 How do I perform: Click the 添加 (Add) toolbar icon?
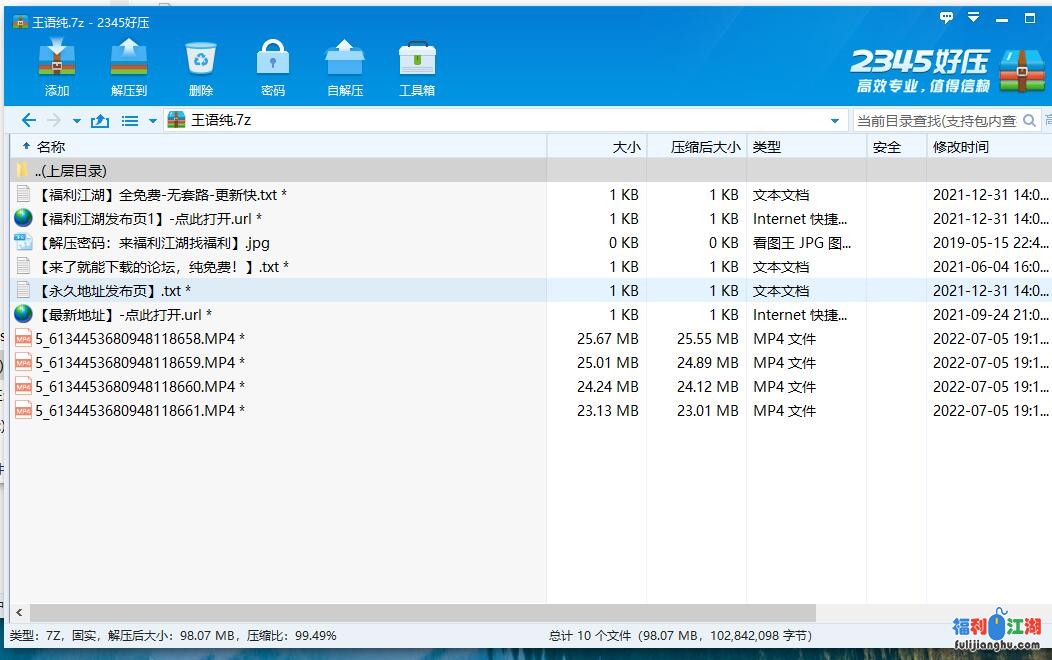coord(57,67)
